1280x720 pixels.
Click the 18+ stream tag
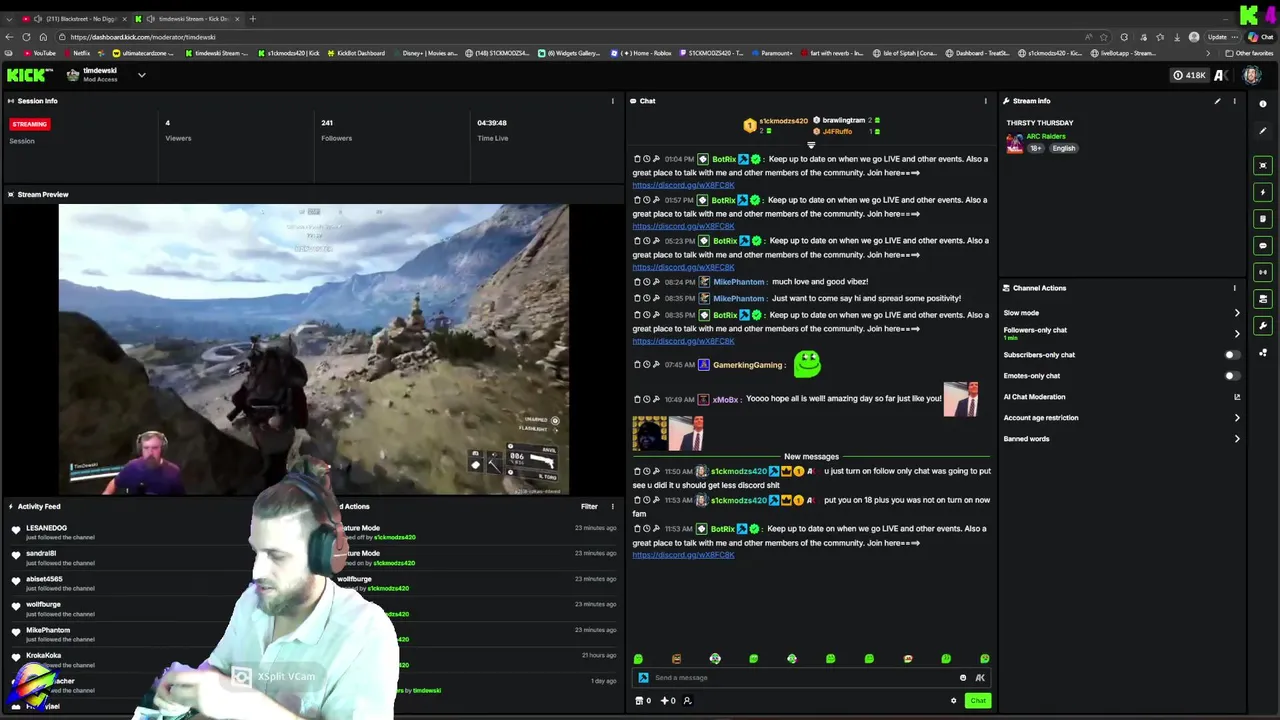(x=1036, y=148)
